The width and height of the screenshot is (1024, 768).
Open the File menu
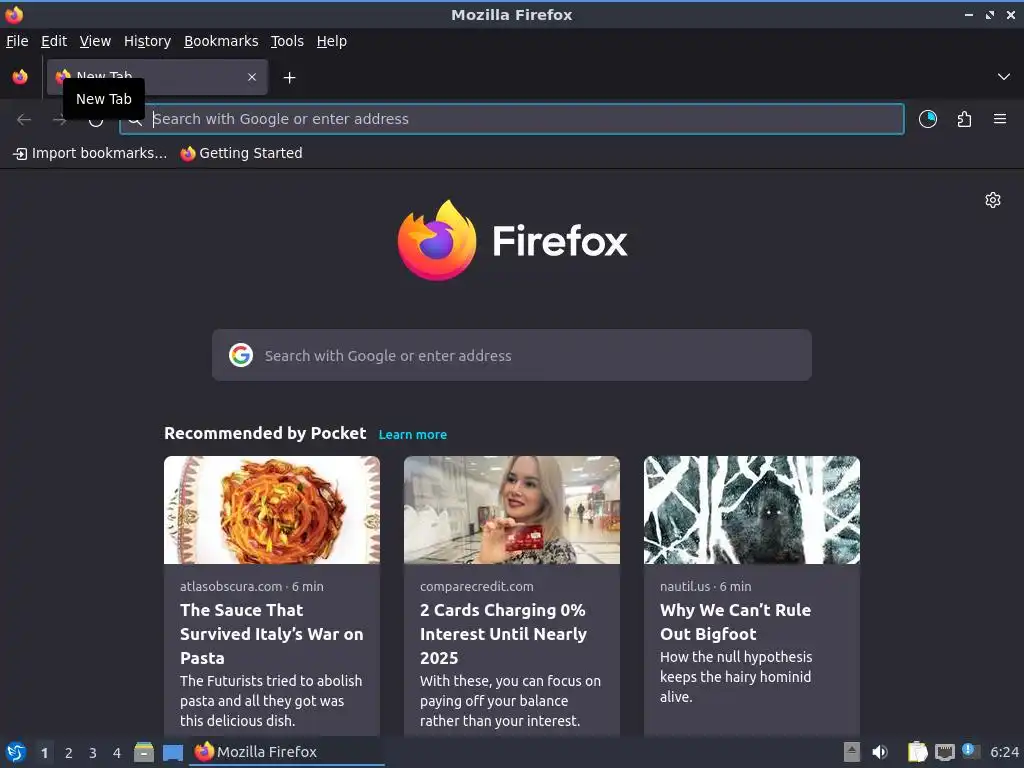[17, 41]
